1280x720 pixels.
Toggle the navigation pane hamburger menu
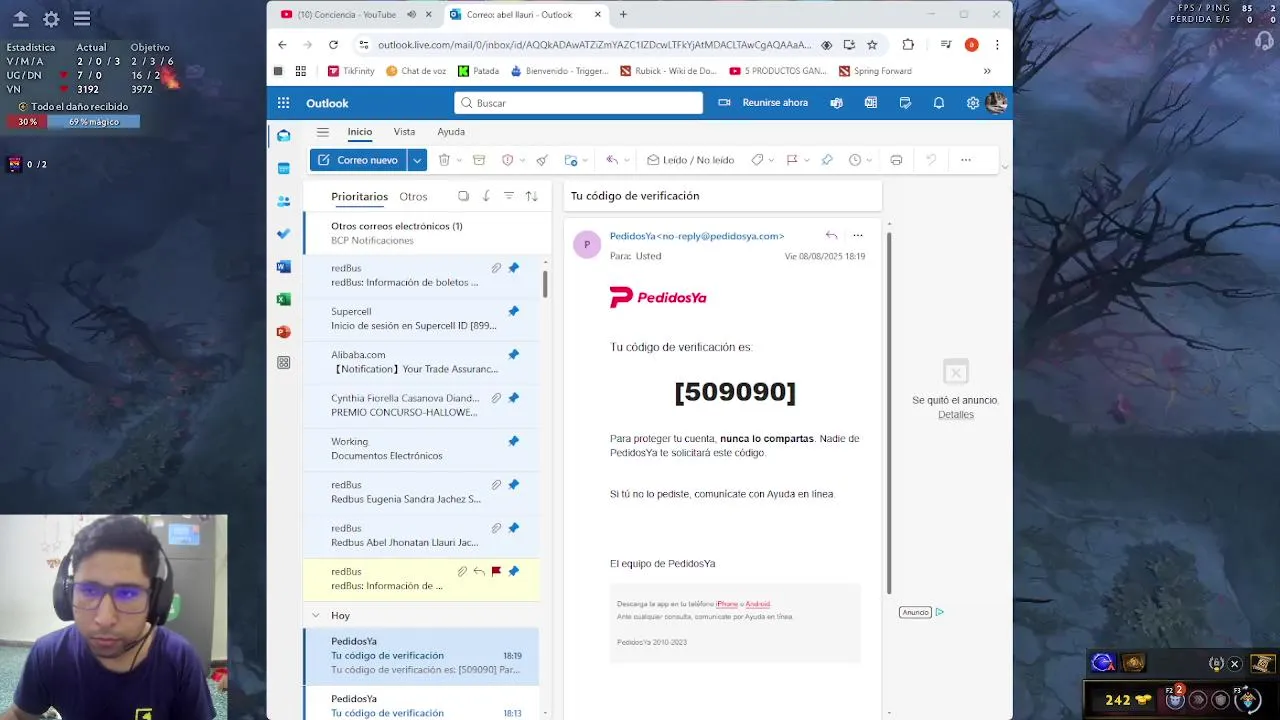pos(322,132)
